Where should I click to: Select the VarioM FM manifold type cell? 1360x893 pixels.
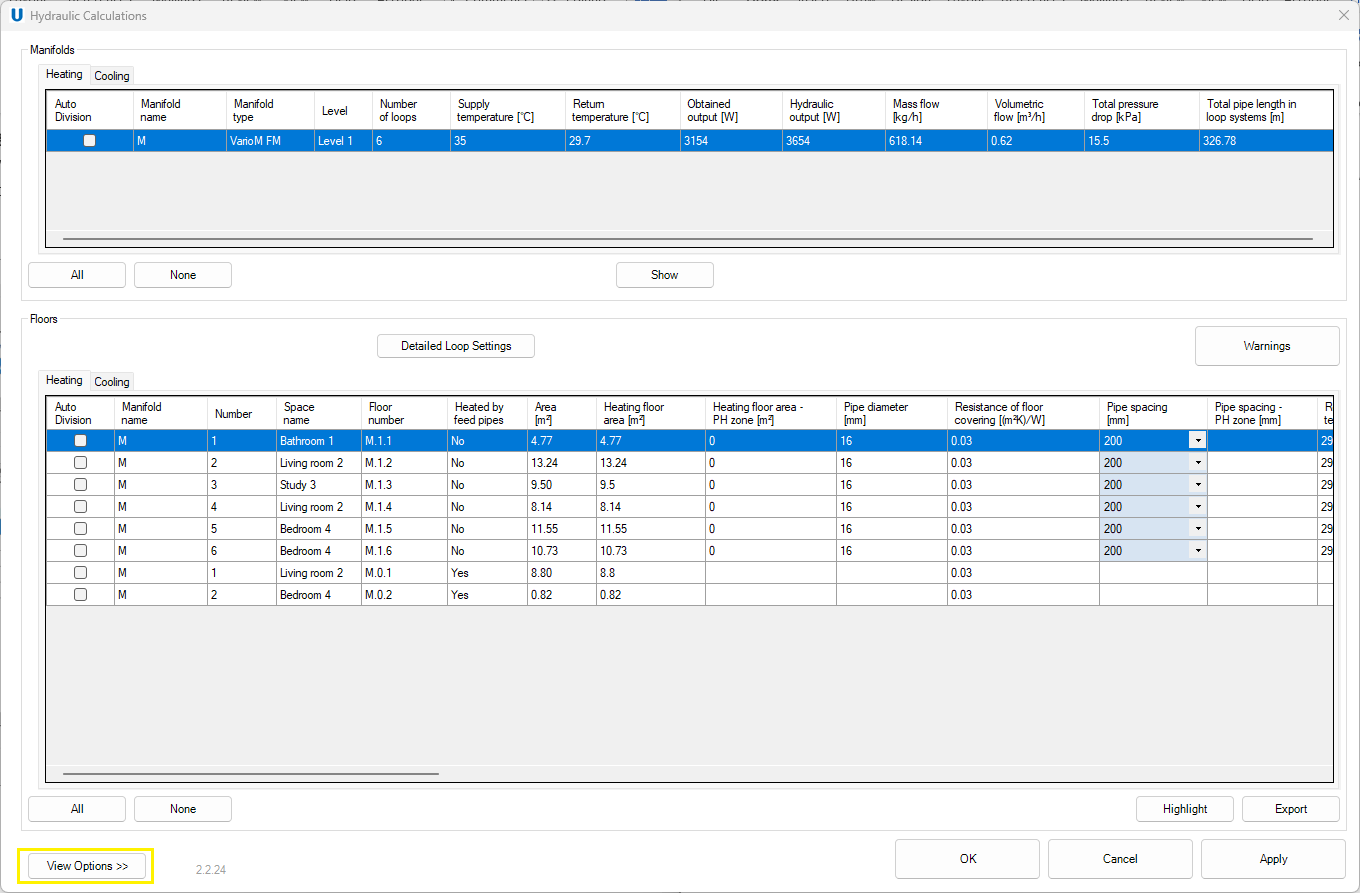pos(270,141)
